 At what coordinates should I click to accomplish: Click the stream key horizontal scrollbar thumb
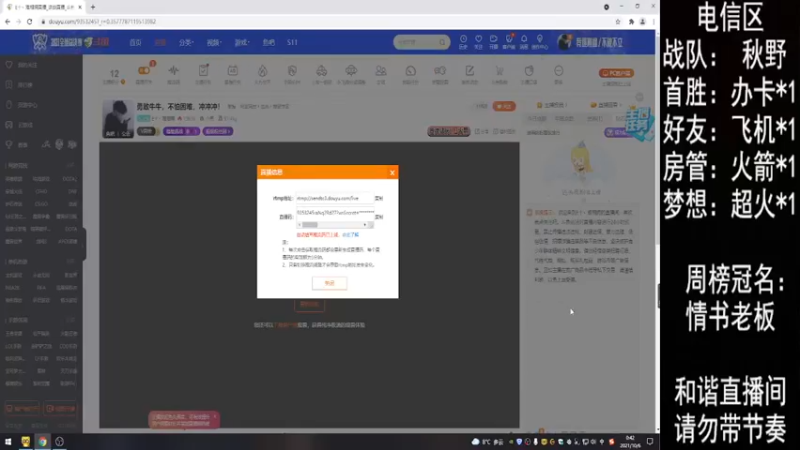point(310,224)
